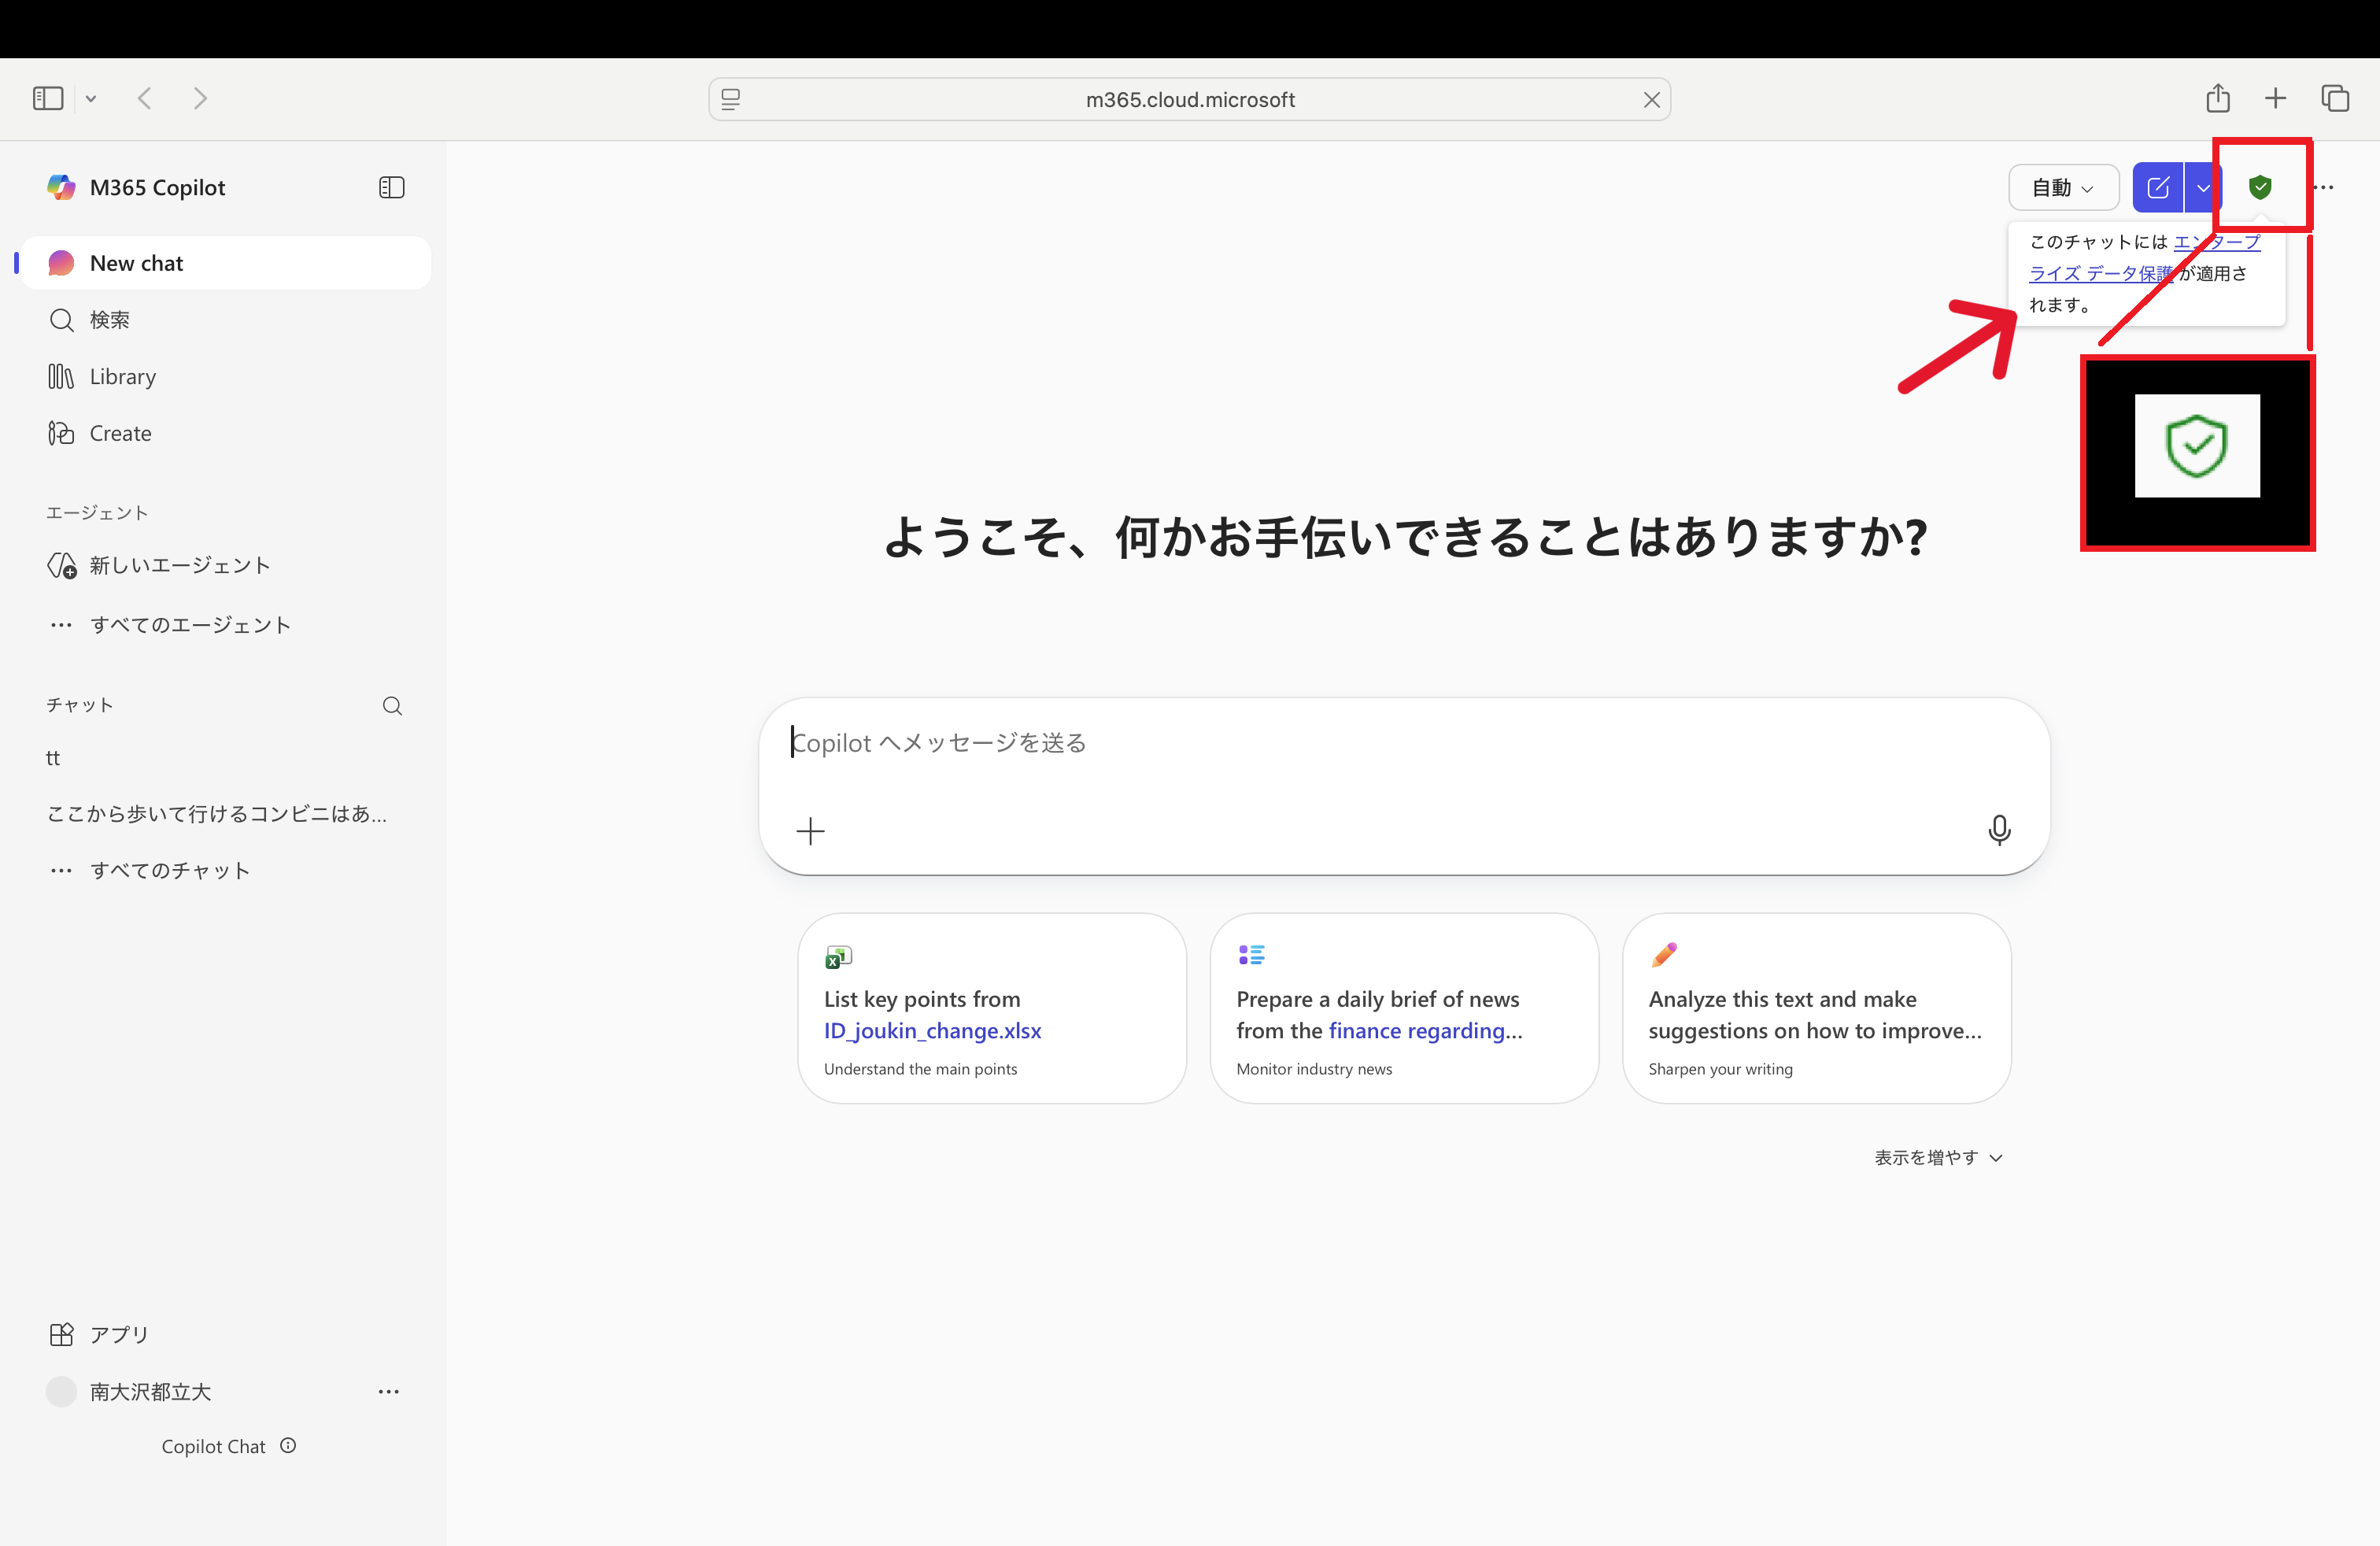Click the plus attach icon in message box
This screenshot has height=1546, width=2380.
(810, 831)
